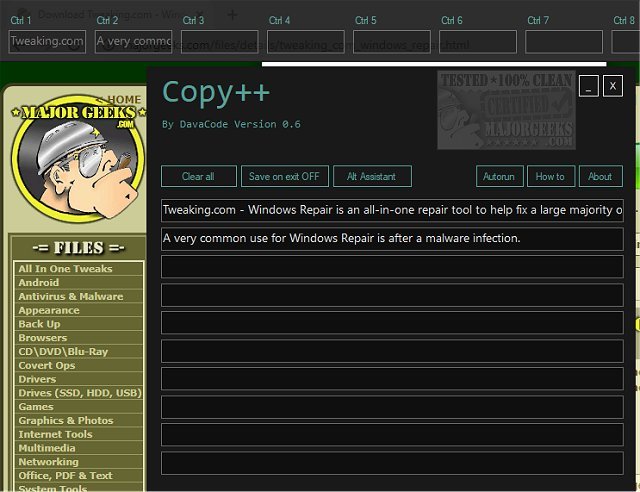Click the Ctrl 6 slot box
This screenshot has width=640, height=492.
(478, 42)
